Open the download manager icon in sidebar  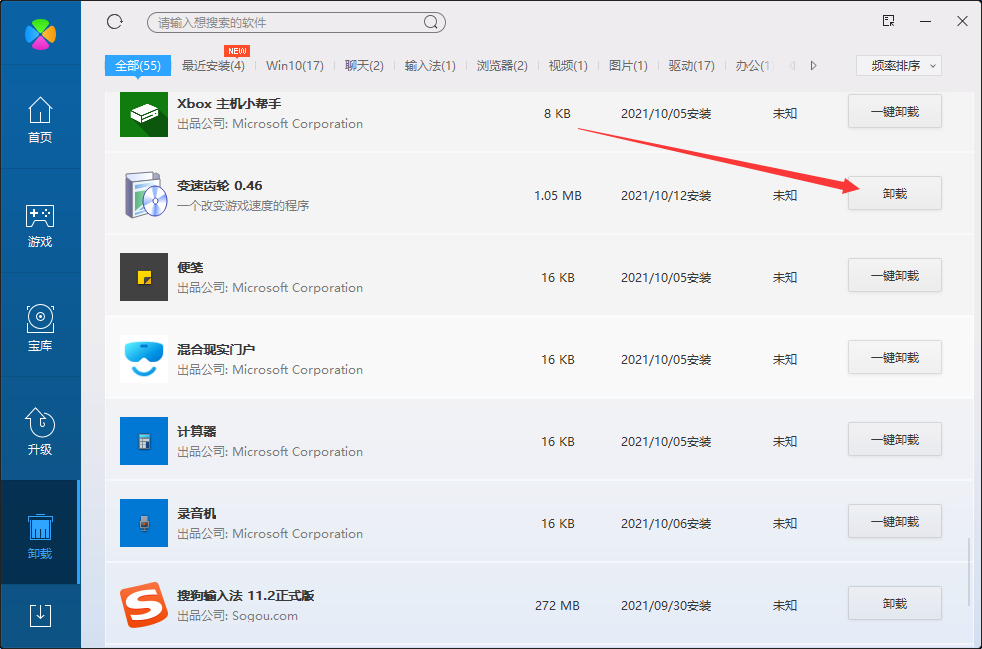pos(41,616)
